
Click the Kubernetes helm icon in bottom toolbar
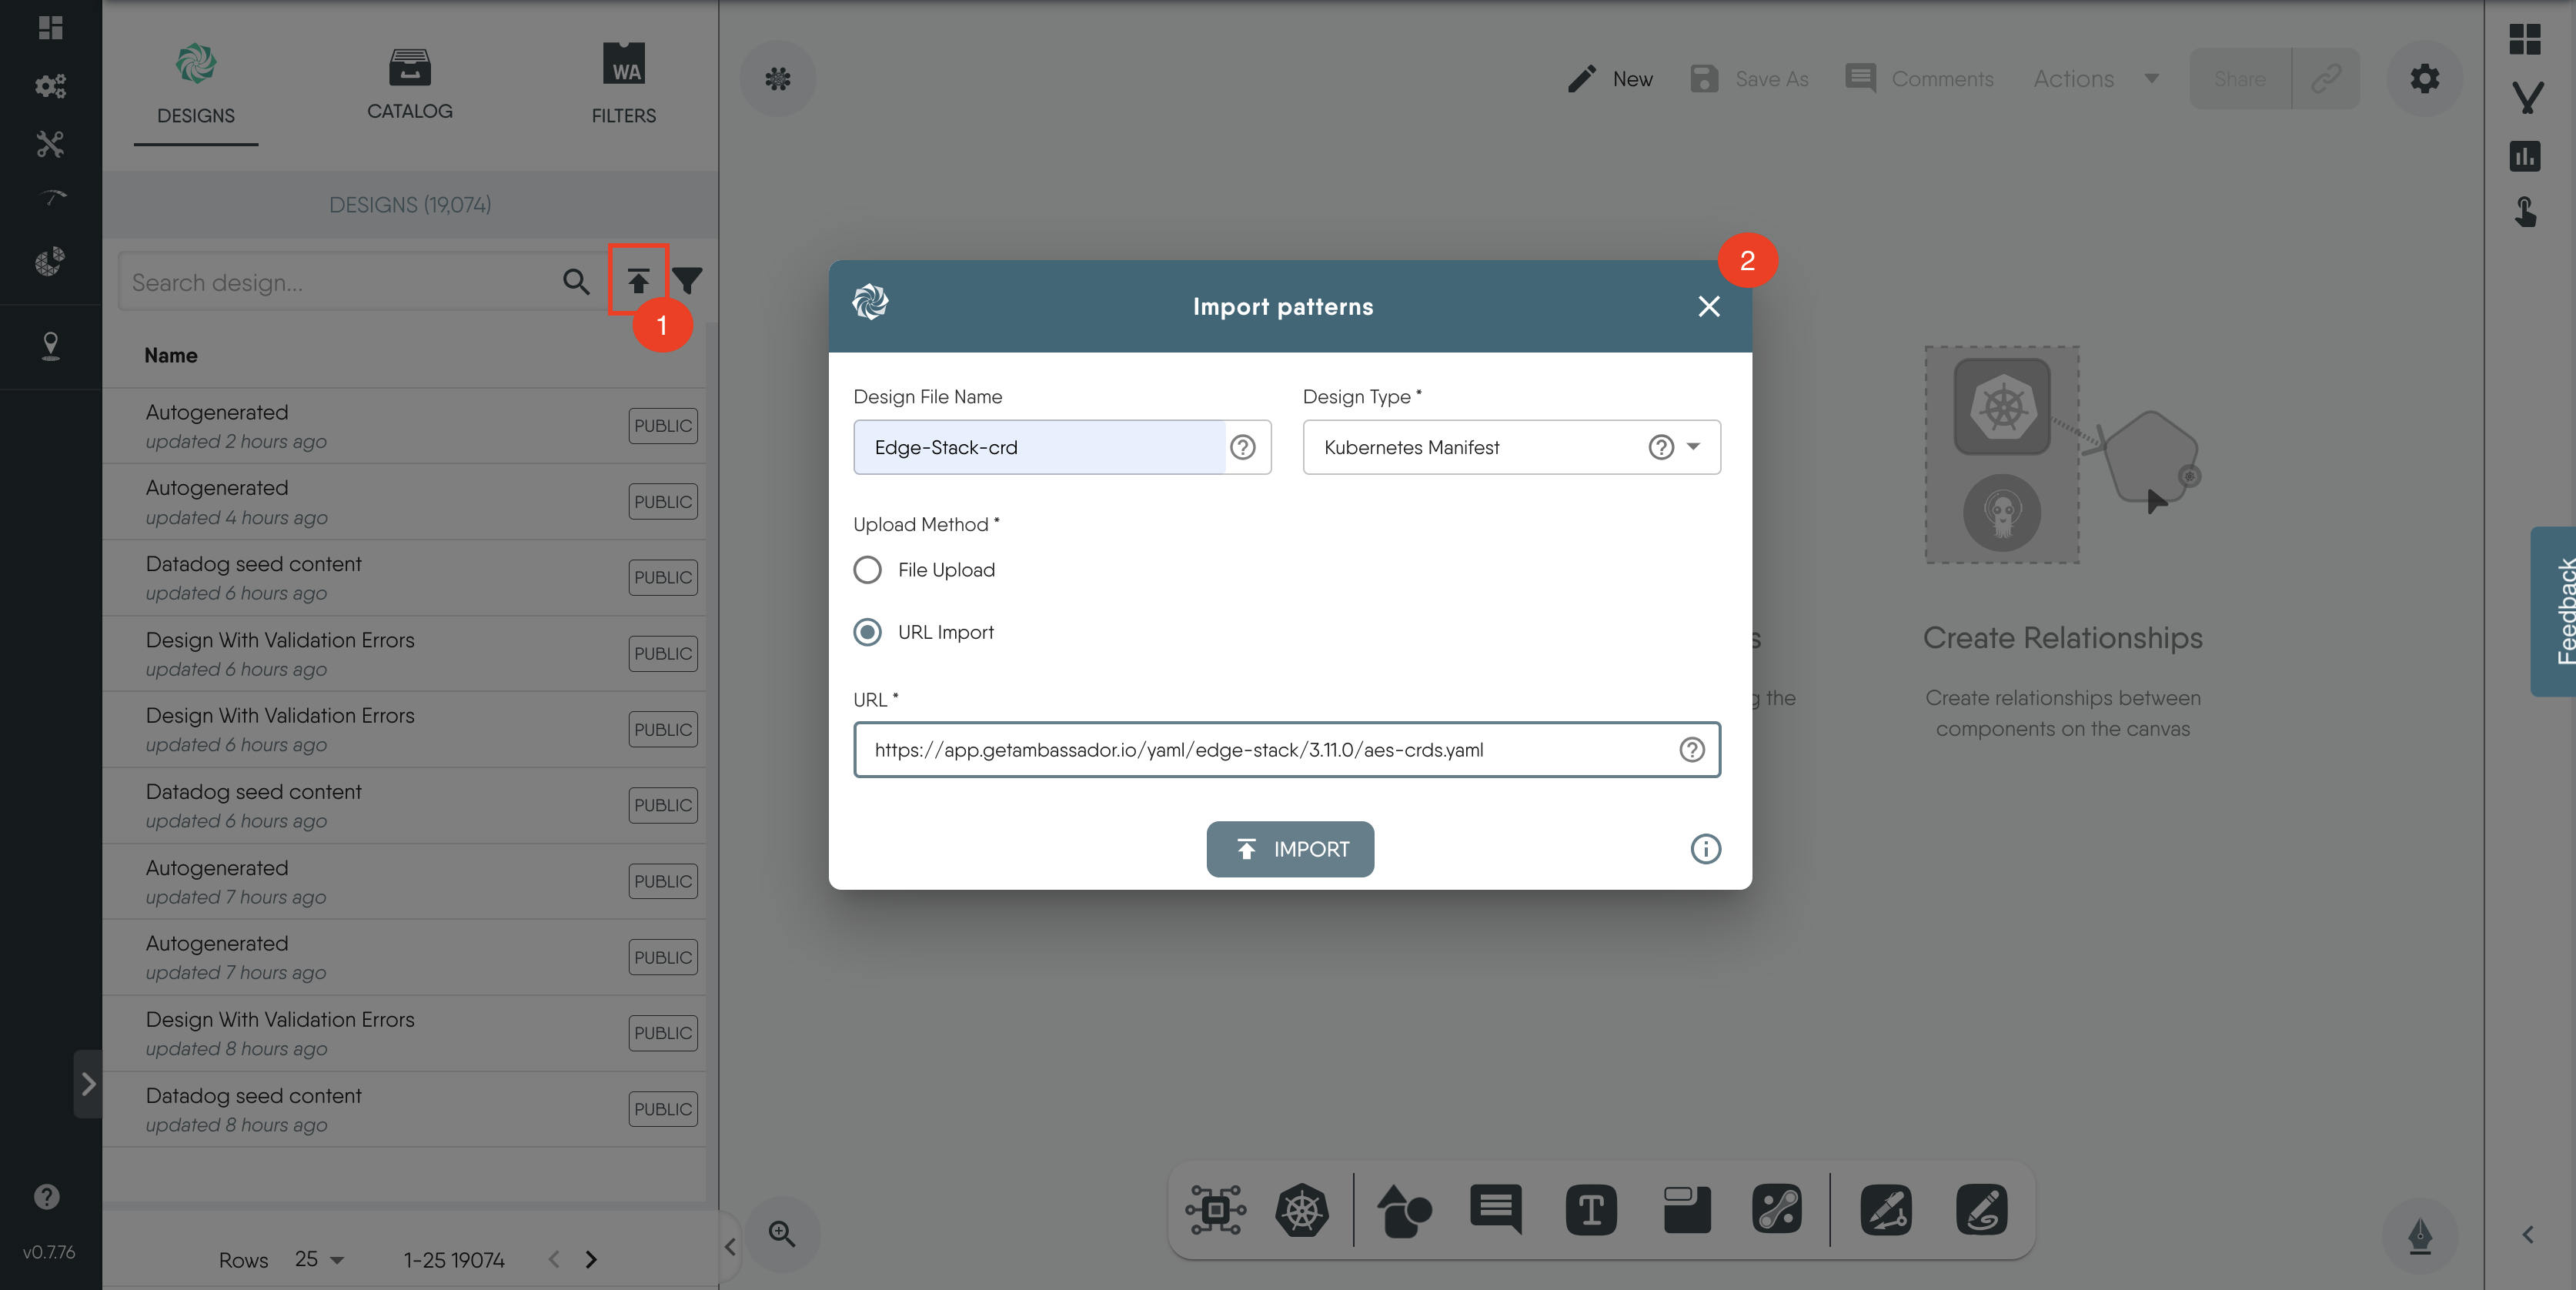1301,1210
